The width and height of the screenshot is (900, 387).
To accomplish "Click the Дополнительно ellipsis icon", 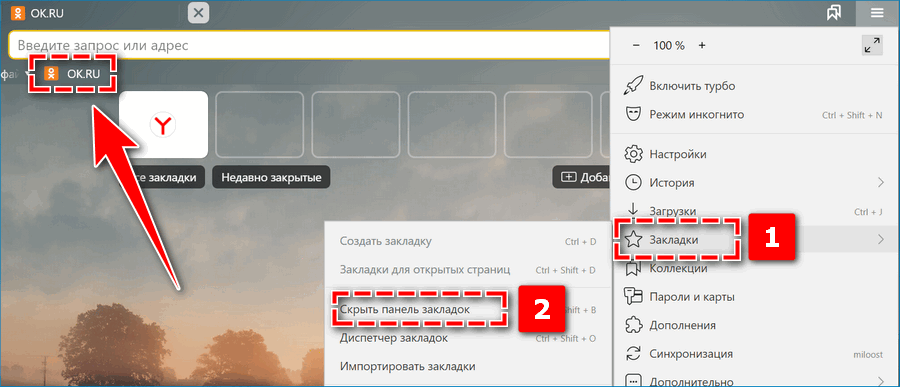I will click(633, 380).
